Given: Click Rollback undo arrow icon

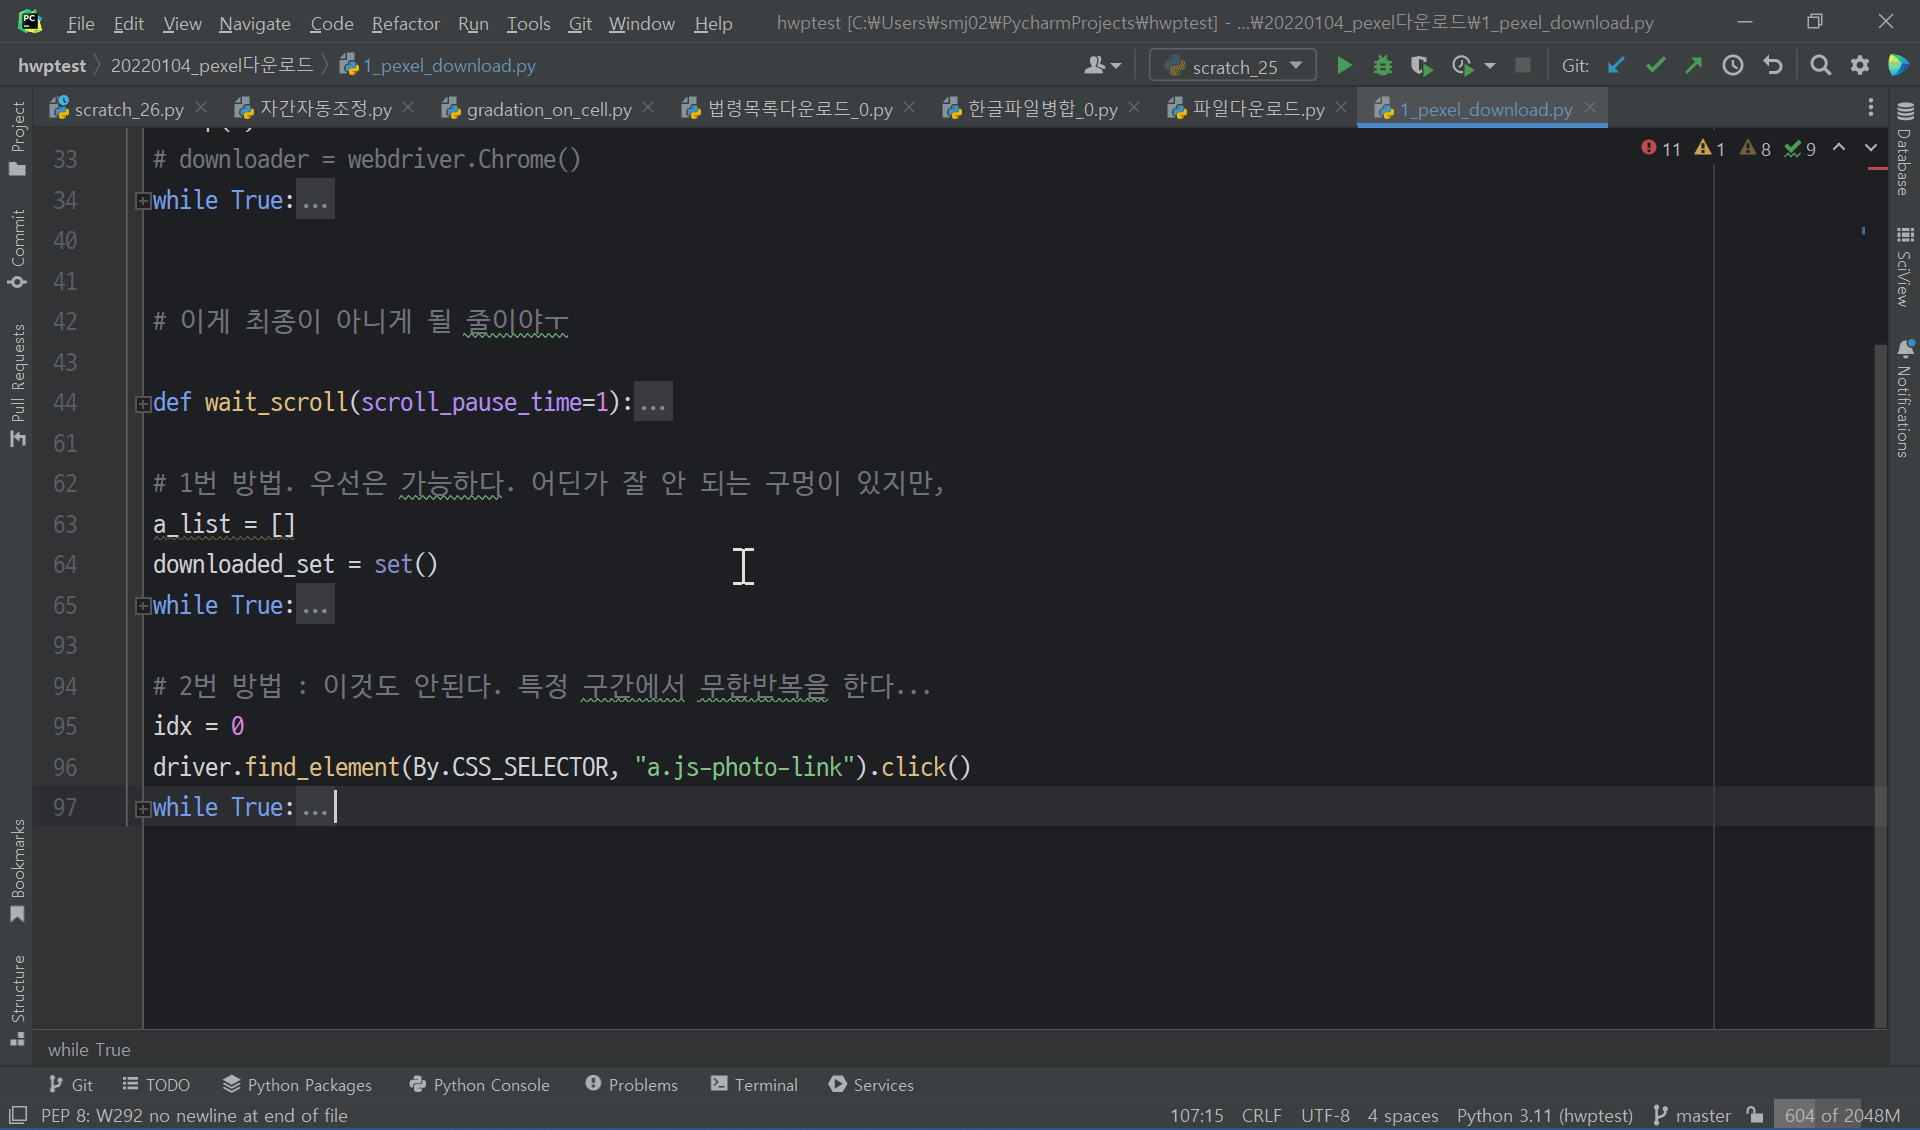Looking at the screenshot, I should [1773, 66].
